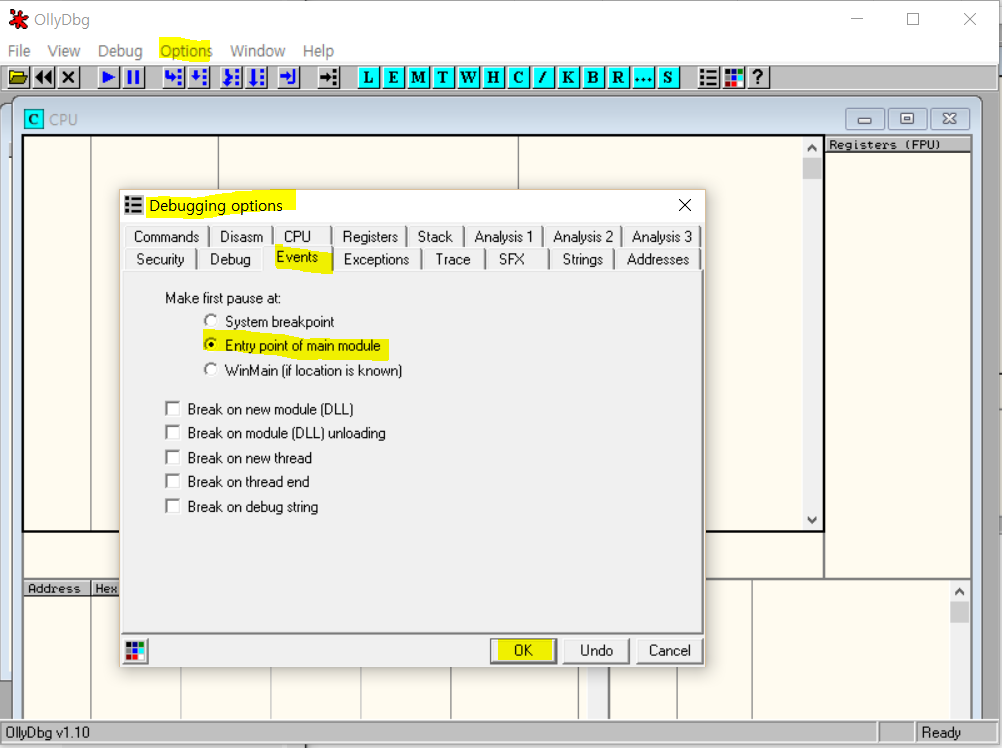Open Handles window with H button
The image size is (1002, 748).
tap(493, 78)
